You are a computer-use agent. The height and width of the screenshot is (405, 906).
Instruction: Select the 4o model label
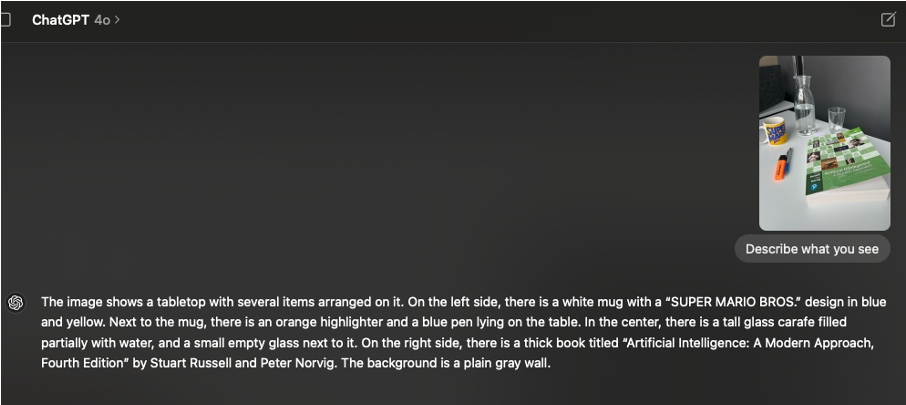(x=102, y=20)
